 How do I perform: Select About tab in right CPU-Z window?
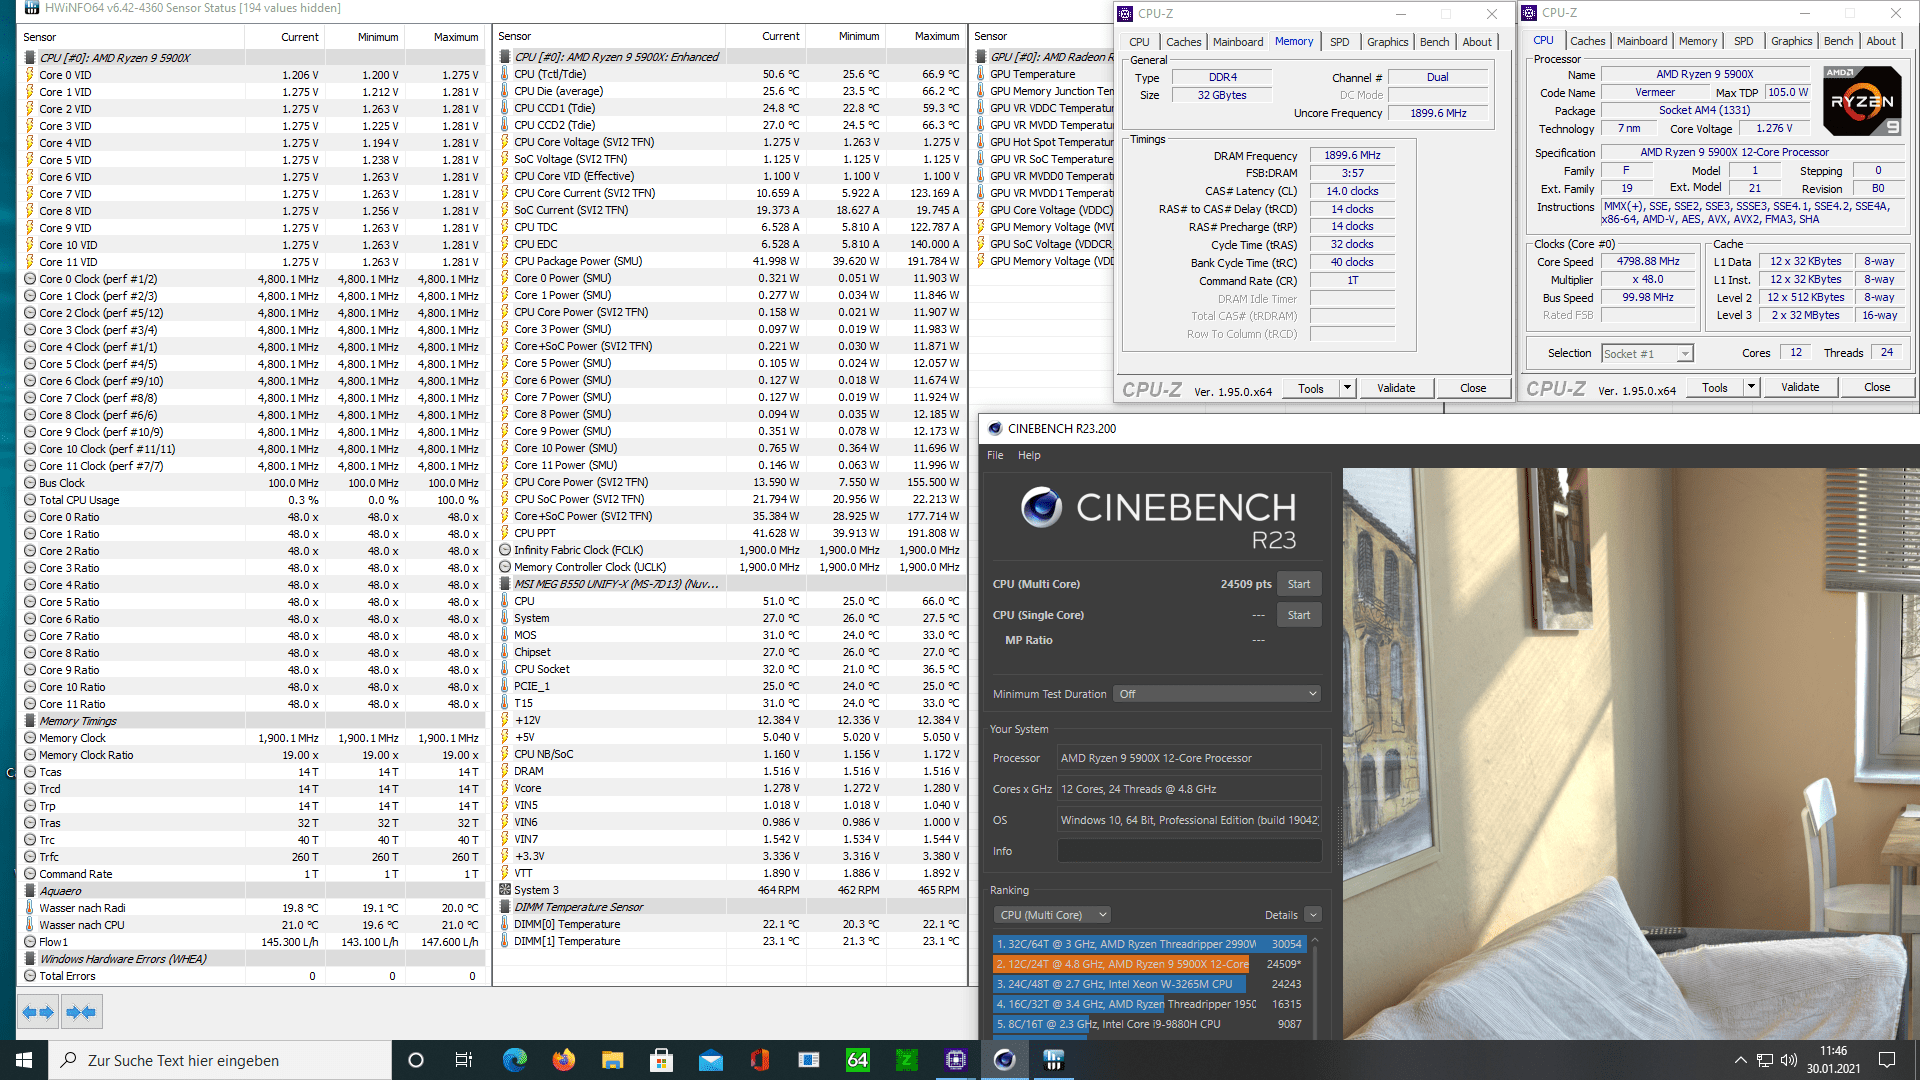[x=1881, y=41]
